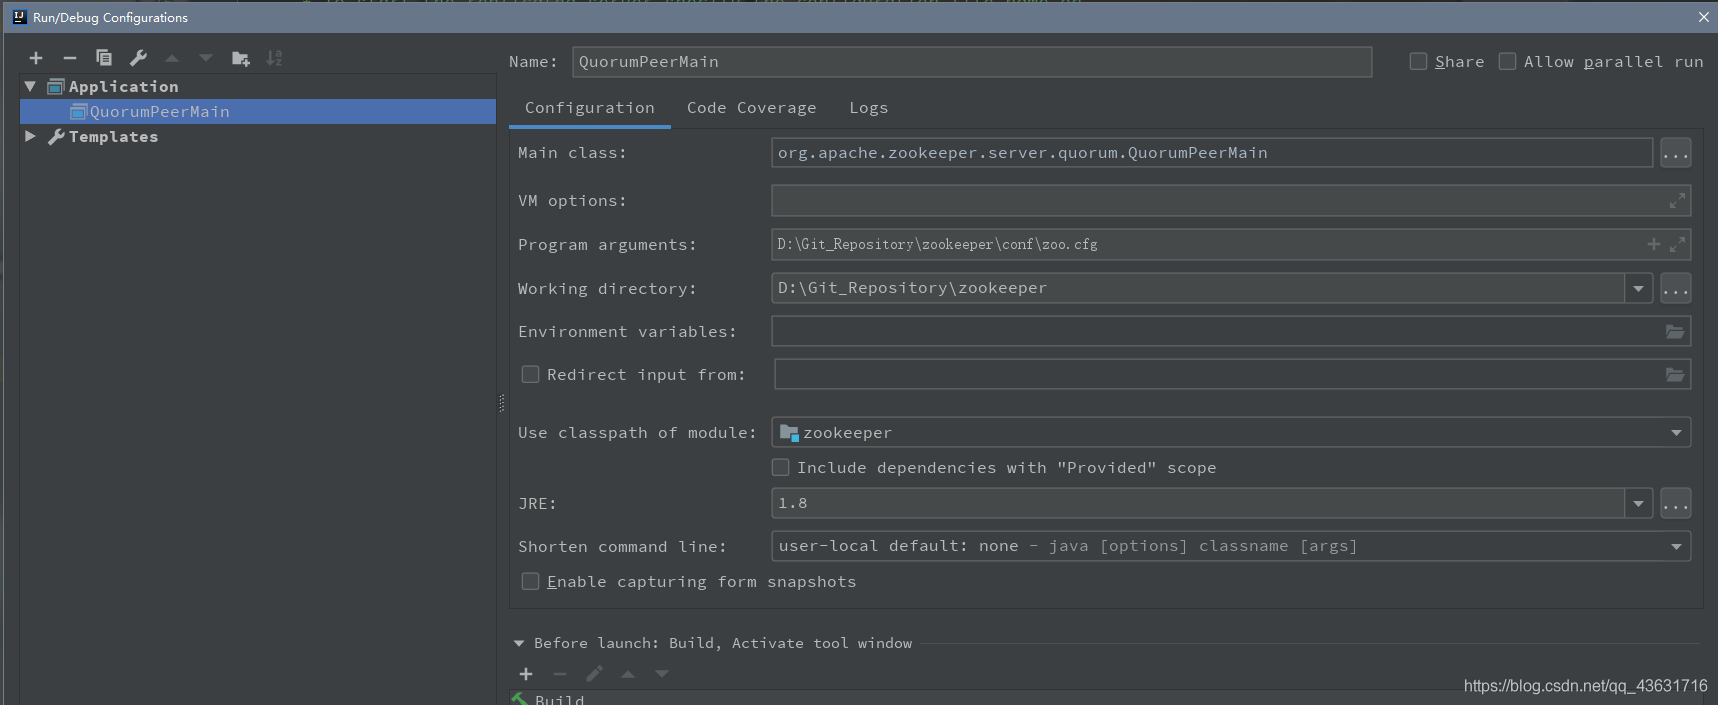Select QuorumPeerMain configuration in tree
1718x705 pixels.
coord(258,111)
